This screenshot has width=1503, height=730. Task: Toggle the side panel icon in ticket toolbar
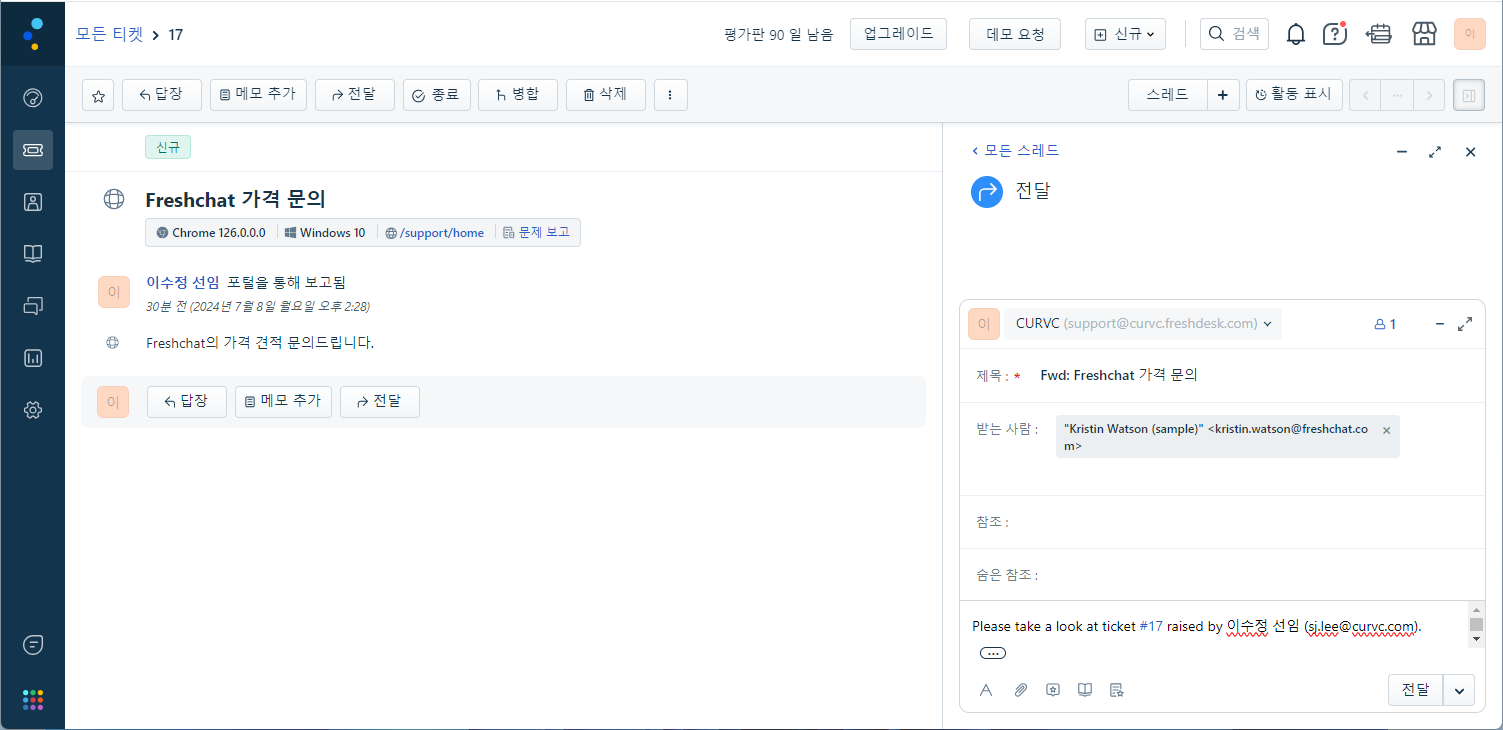tap(1469, 95)
